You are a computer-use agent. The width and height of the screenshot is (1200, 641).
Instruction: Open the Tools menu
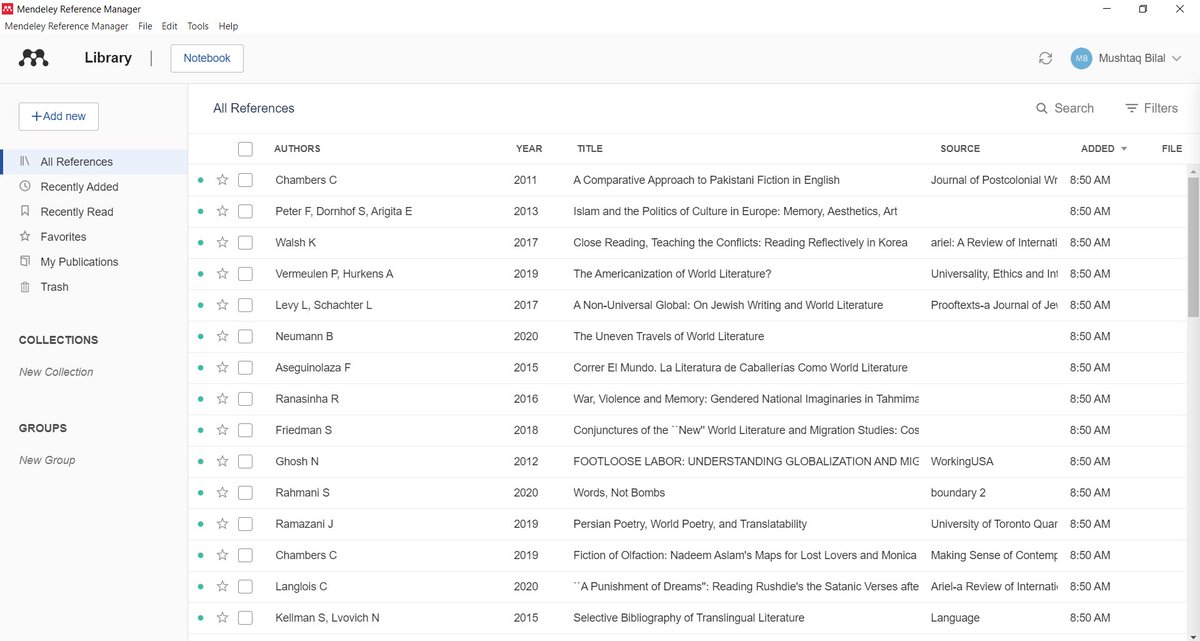198,26
